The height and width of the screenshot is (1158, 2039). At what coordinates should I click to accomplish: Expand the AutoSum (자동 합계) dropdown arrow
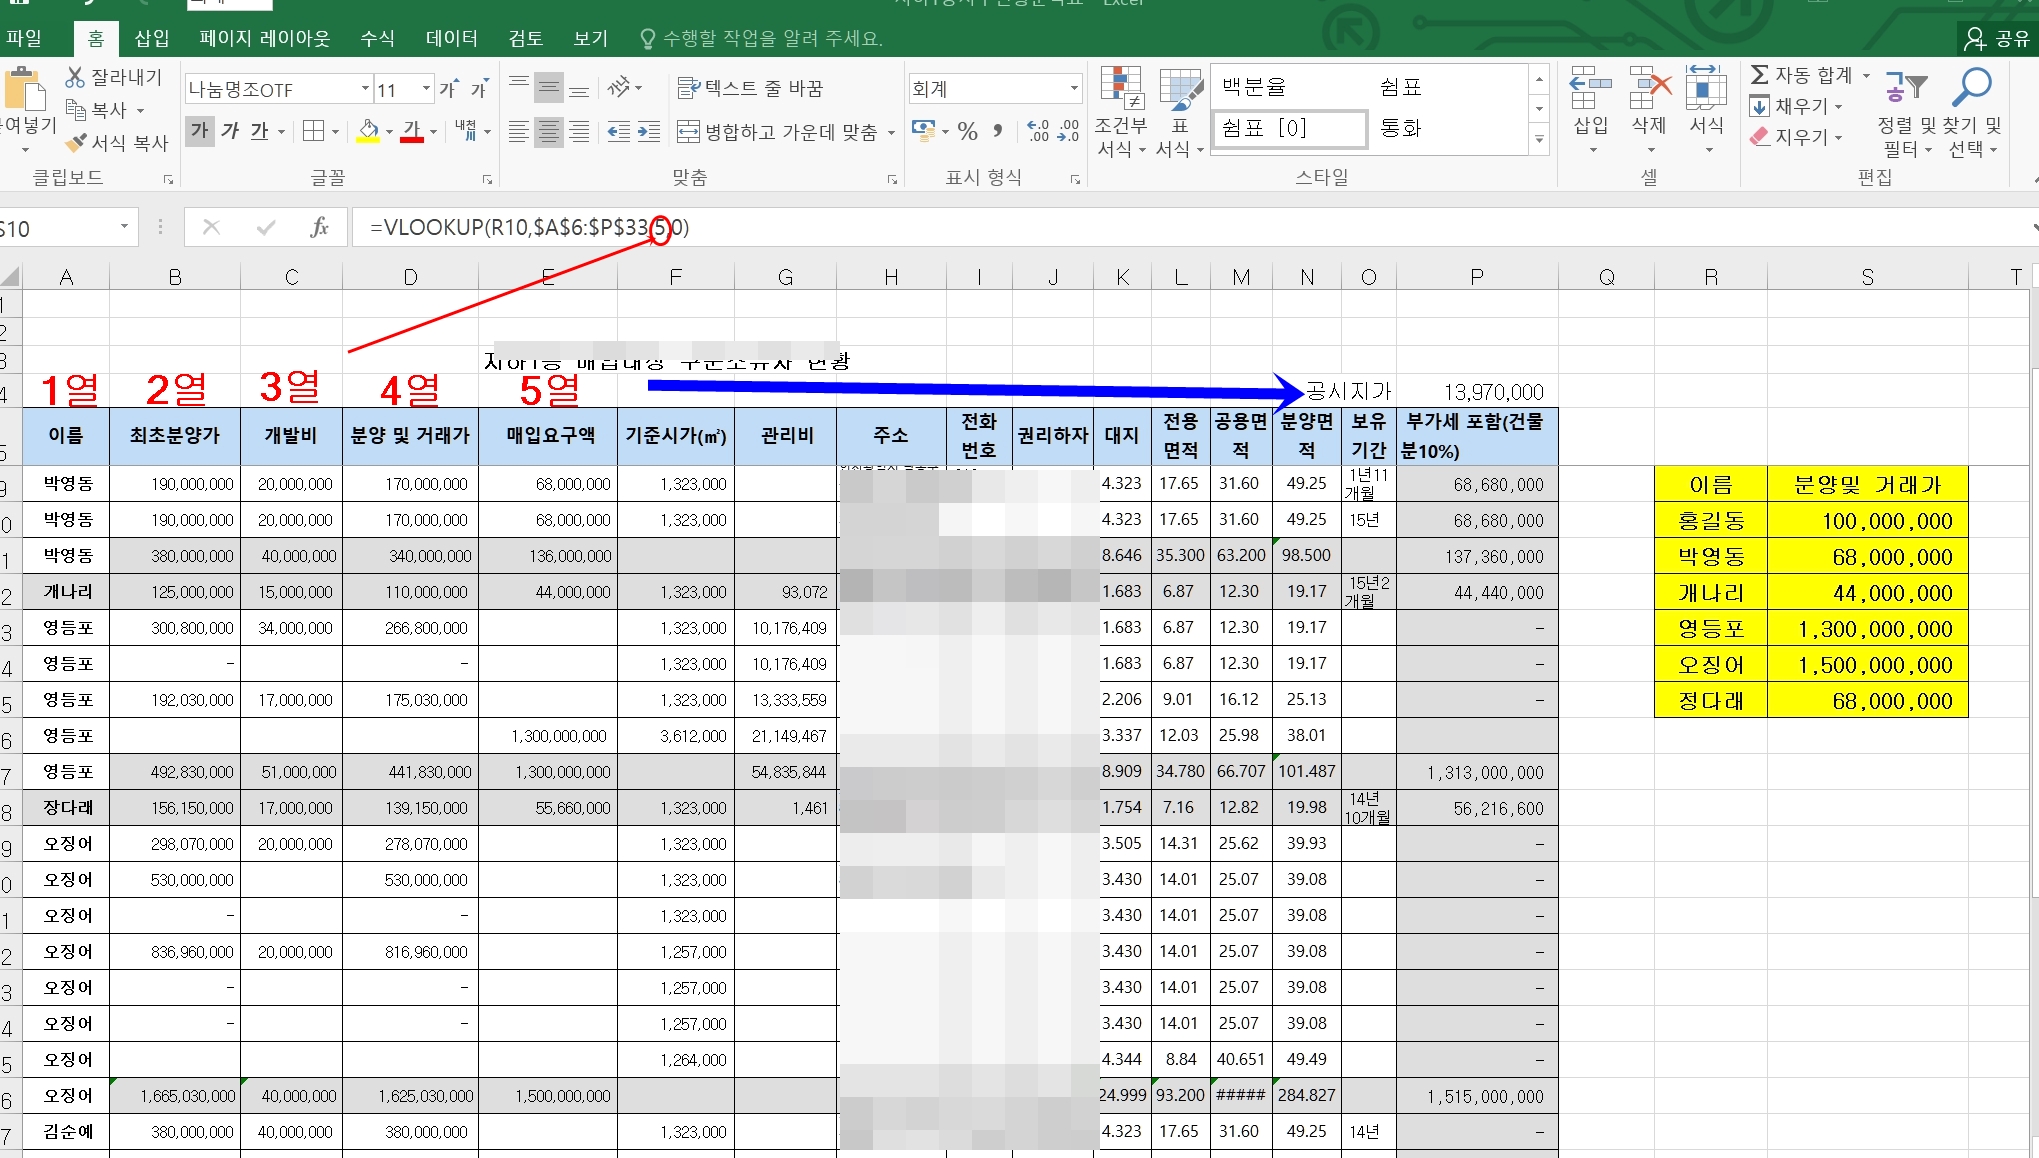1866,75
